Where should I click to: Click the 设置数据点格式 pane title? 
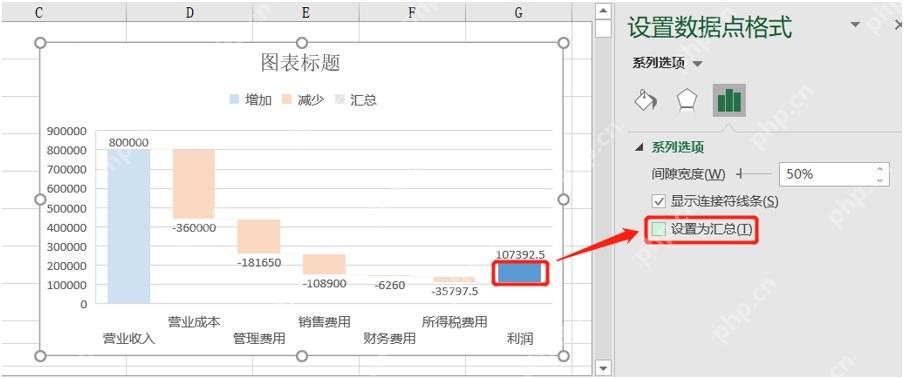(x=710, y=27)
